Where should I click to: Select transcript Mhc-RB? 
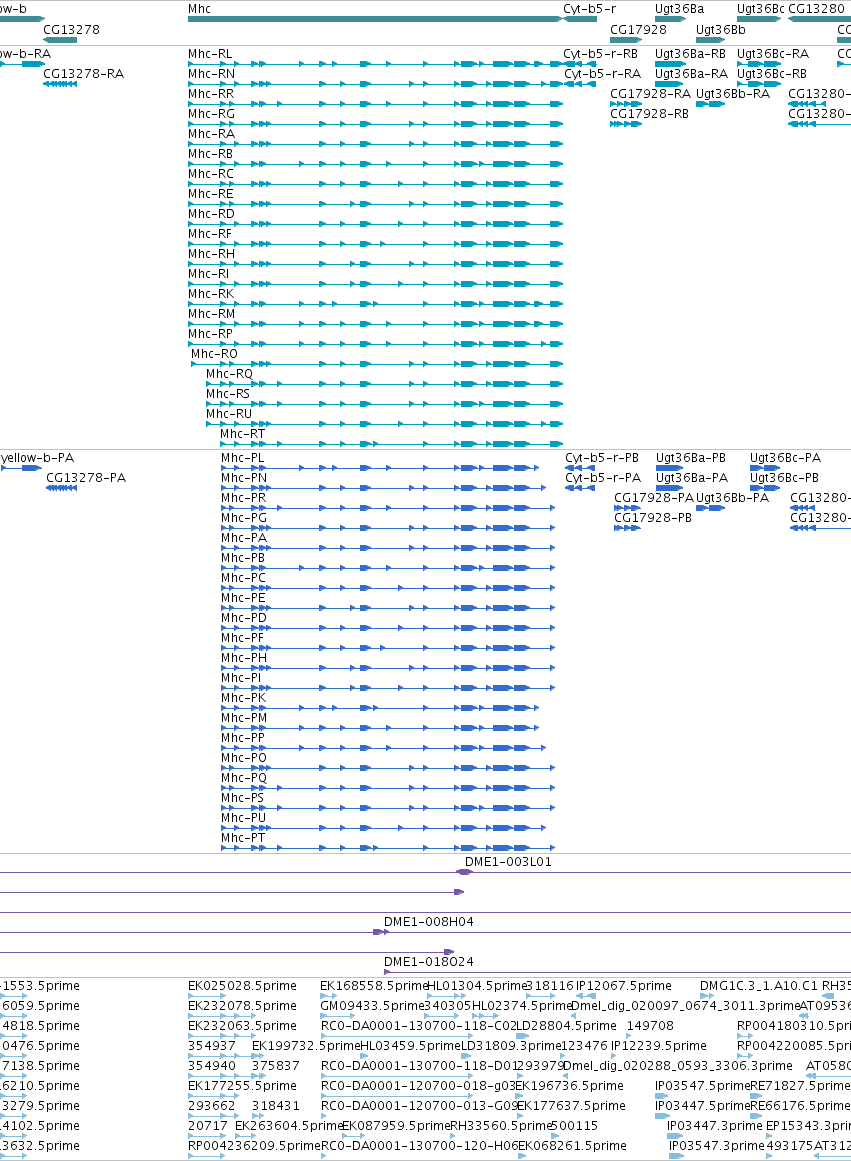[x=210, y=154]
